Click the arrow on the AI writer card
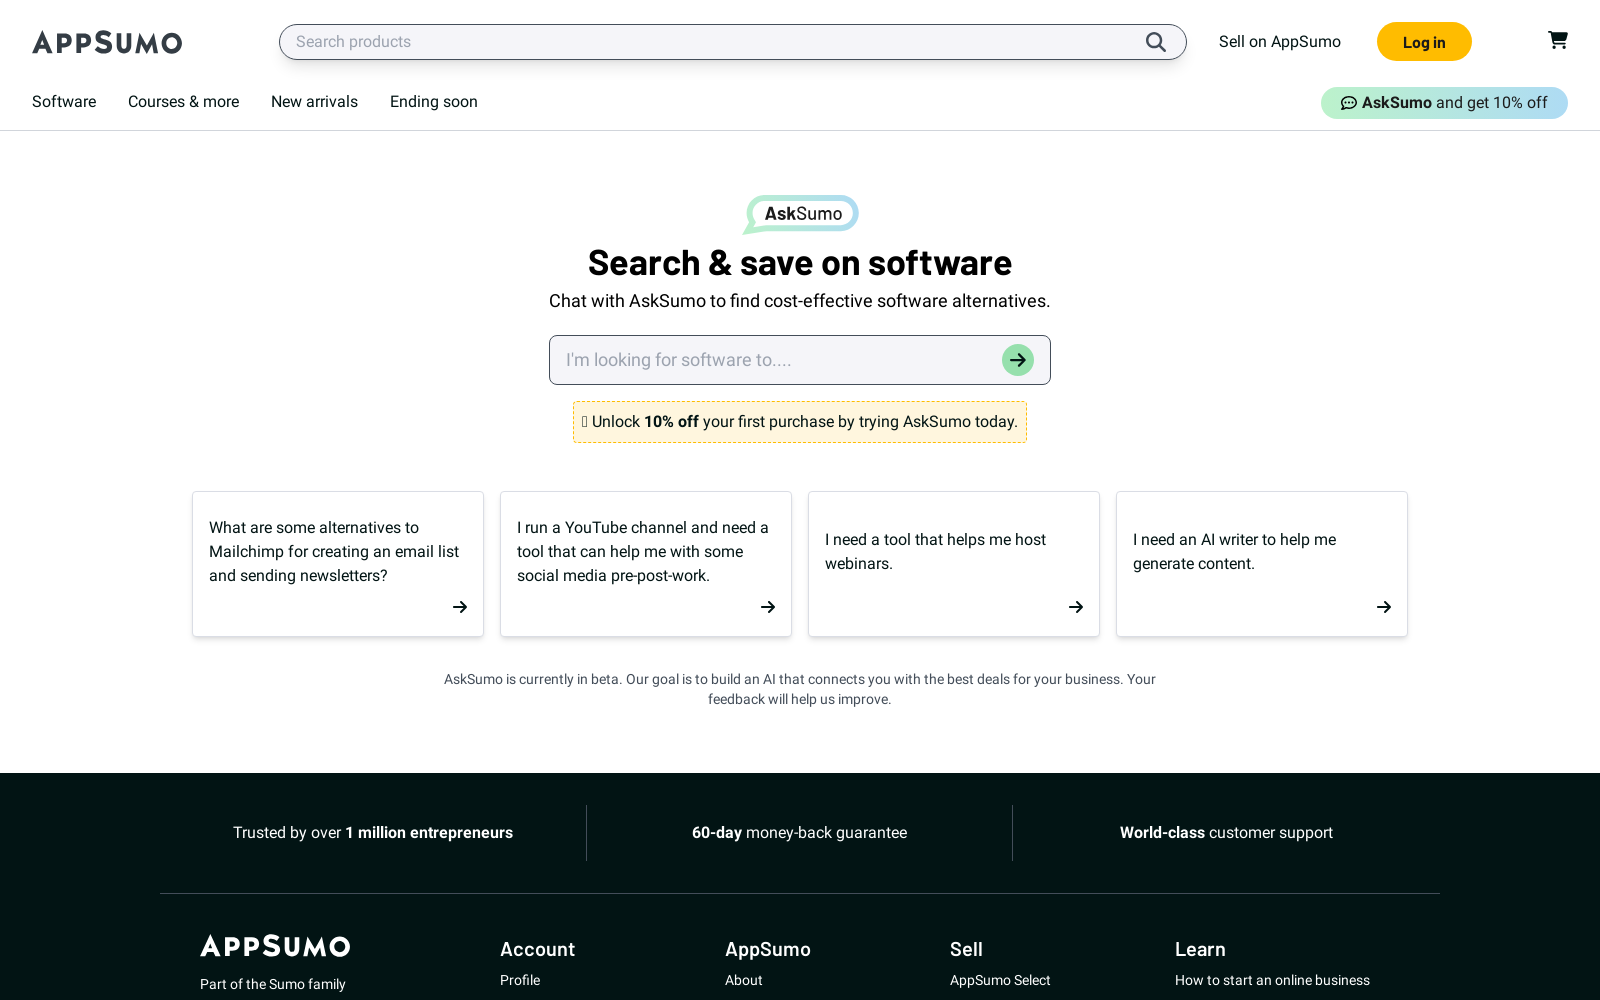This screenshot has height=1000, width=1600. [1384, 607]
